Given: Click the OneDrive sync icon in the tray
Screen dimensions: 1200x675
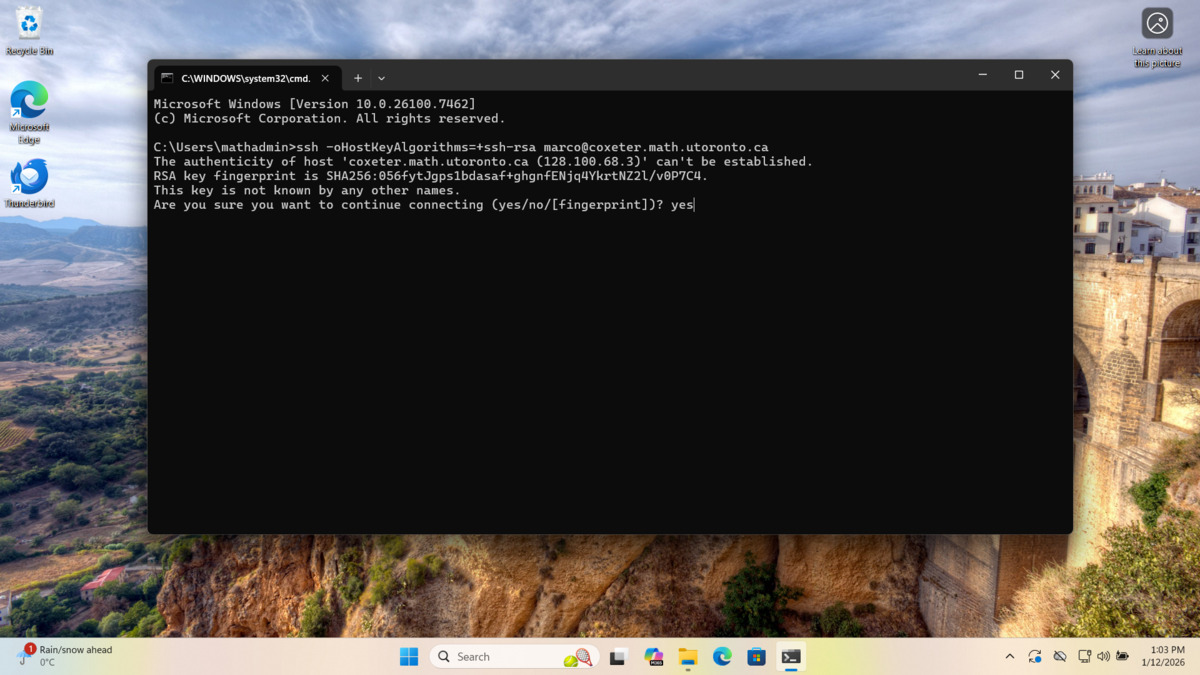Looking at the screenshot, I should (x=1034, y=656).
